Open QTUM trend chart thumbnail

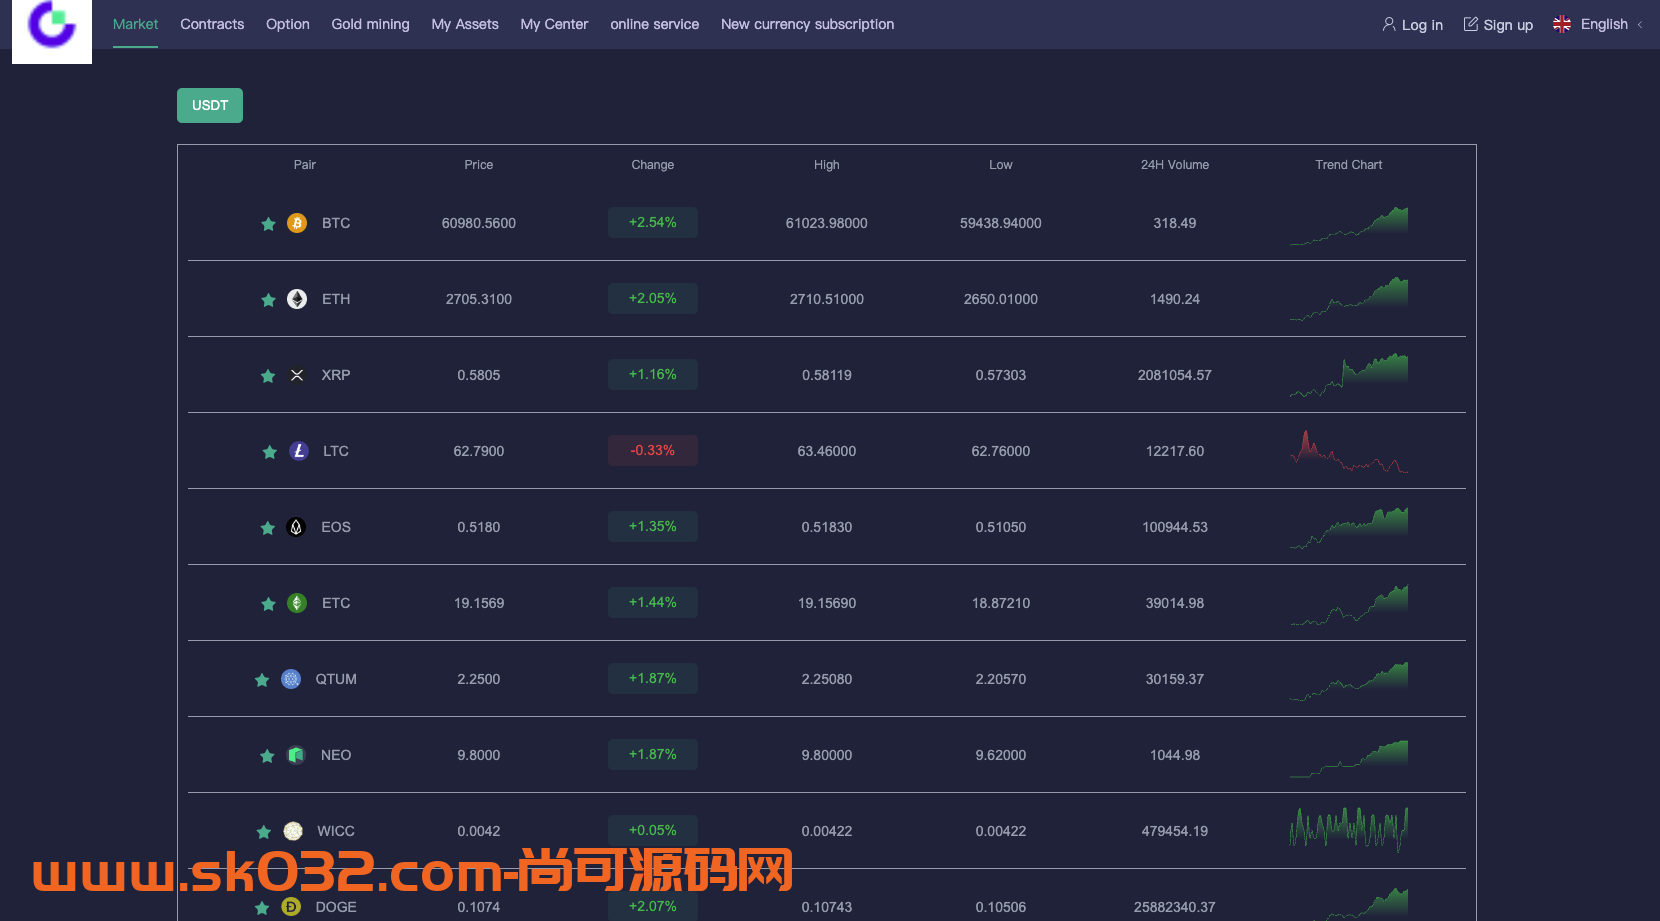[x=1349, y=681]
